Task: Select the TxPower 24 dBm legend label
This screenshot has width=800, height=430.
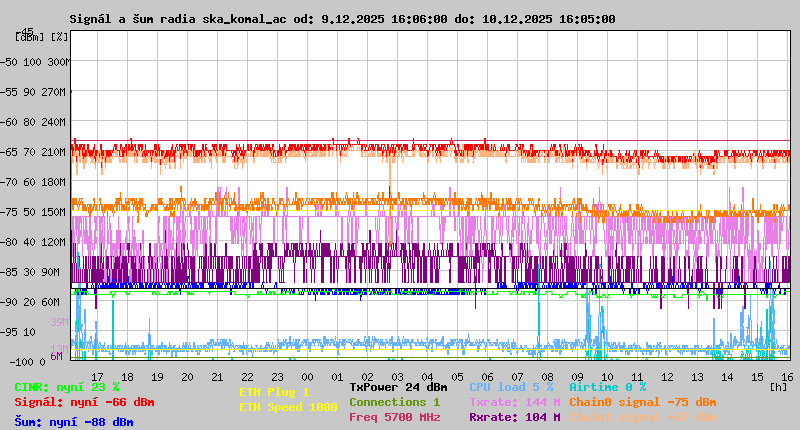Action: pyautogui.click(x=398, y=387)
